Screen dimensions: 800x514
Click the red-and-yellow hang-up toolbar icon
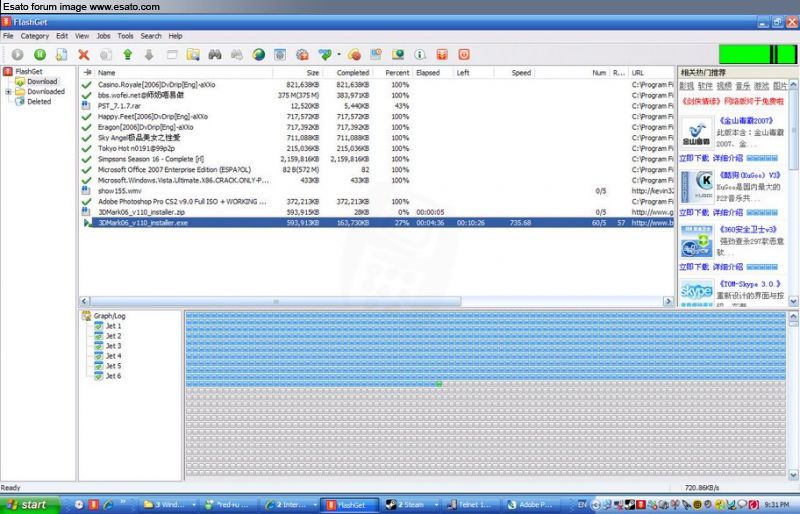point(355,54)
